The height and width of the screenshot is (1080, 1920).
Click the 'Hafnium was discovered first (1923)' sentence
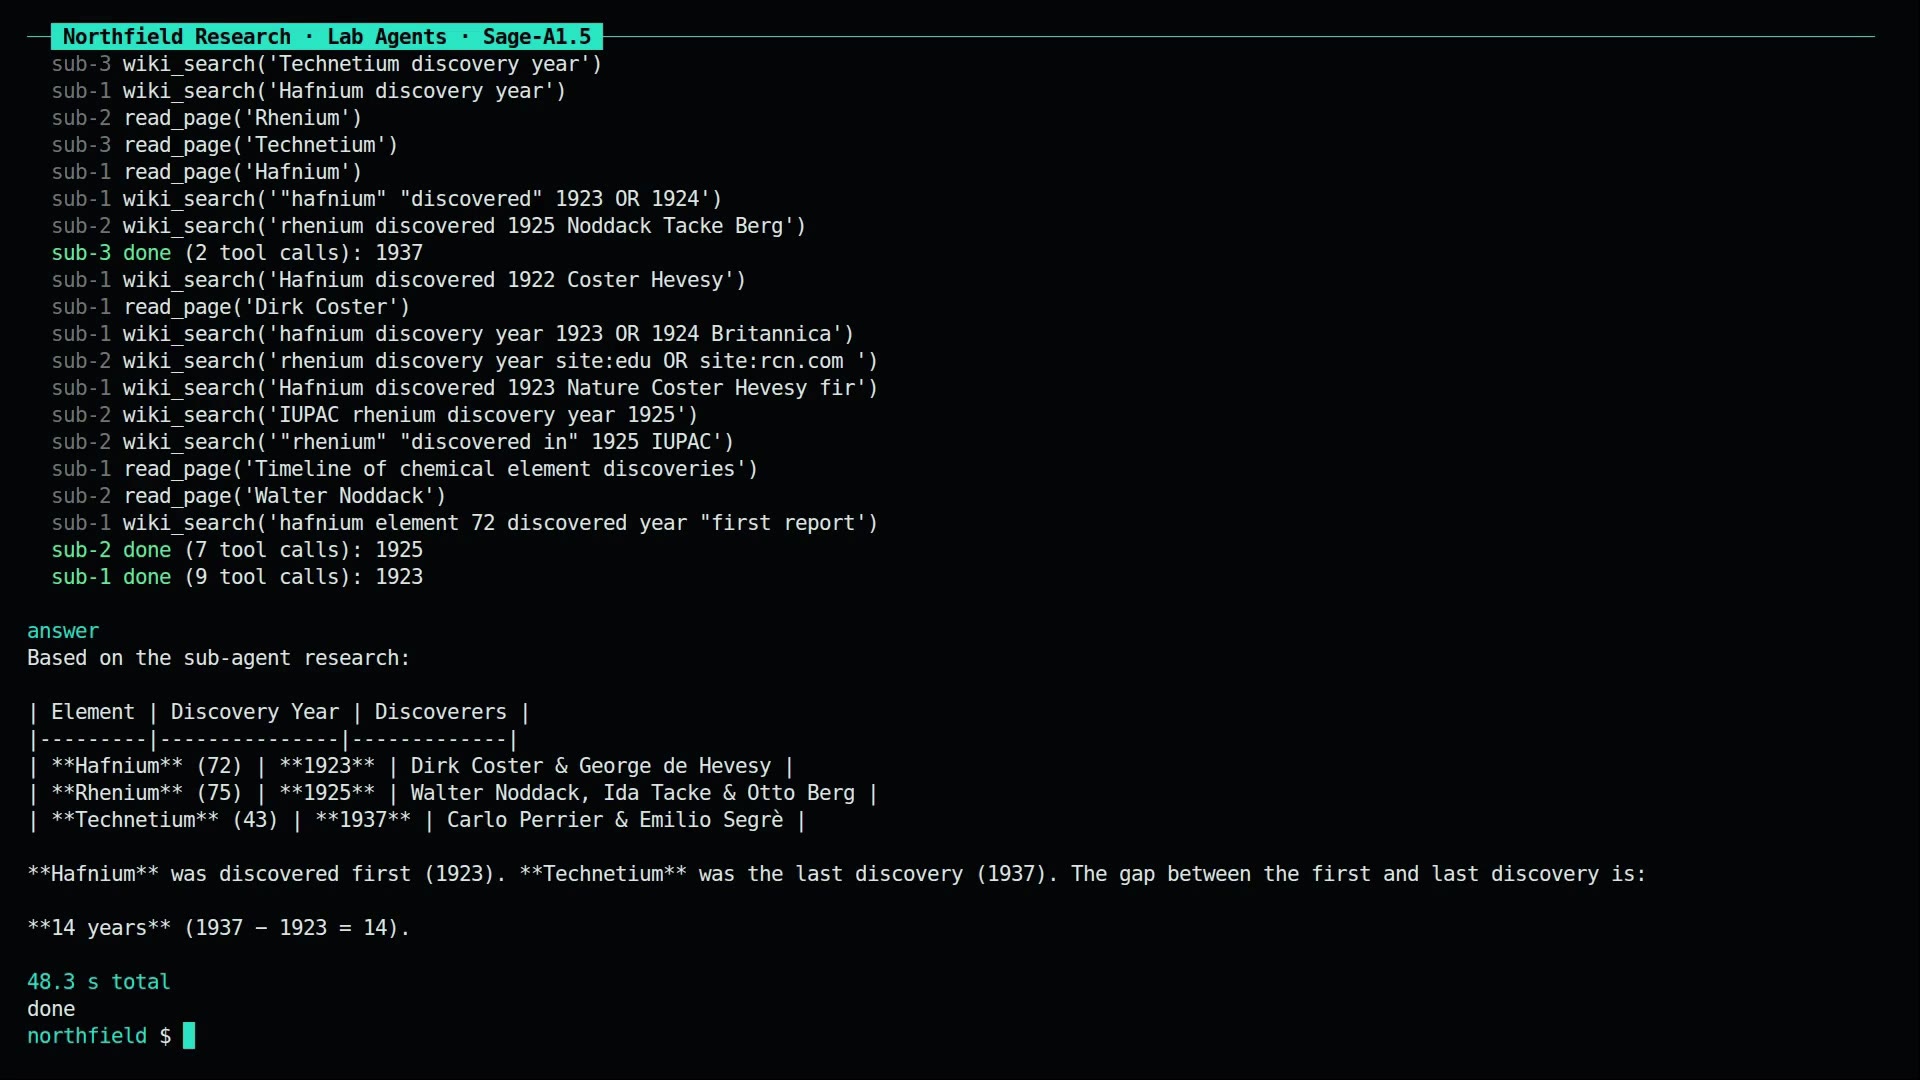pos(836,874)
